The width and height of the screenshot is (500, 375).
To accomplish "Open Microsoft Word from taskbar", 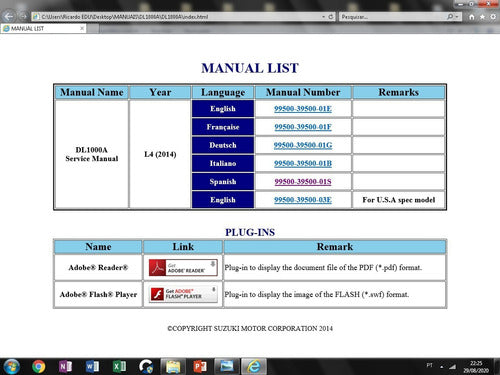I will point(92,367).
